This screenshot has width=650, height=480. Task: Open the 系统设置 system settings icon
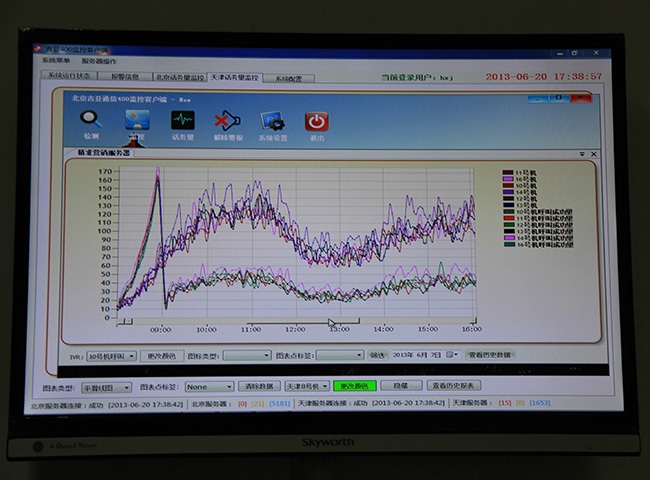coord(272,122)
